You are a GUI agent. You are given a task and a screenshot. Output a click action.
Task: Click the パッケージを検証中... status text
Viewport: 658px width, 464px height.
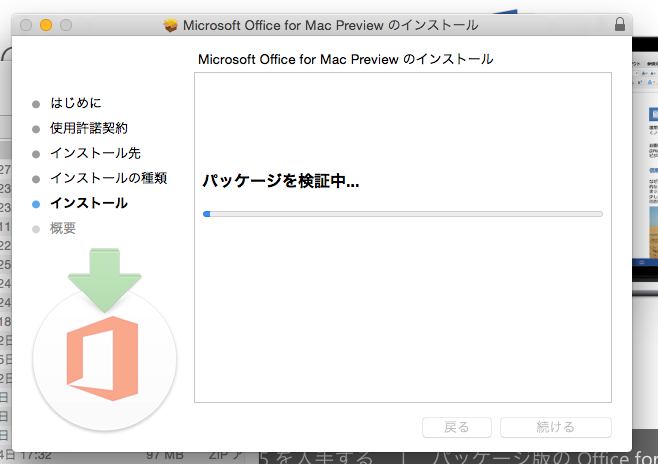point(281,181)
